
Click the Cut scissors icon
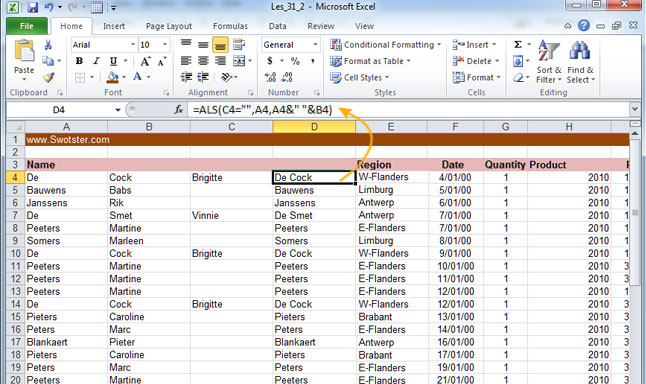(x=48, y=44)
